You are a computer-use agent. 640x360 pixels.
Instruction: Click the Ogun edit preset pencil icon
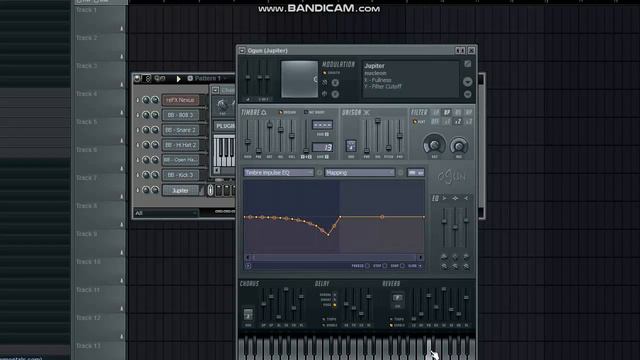467,64
